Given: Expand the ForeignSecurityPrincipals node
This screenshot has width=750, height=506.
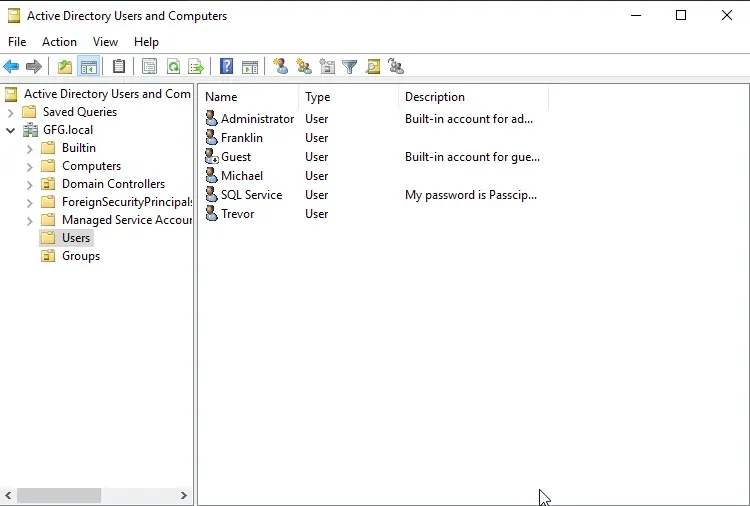Looking at the screenshot, I should (30, 203).
